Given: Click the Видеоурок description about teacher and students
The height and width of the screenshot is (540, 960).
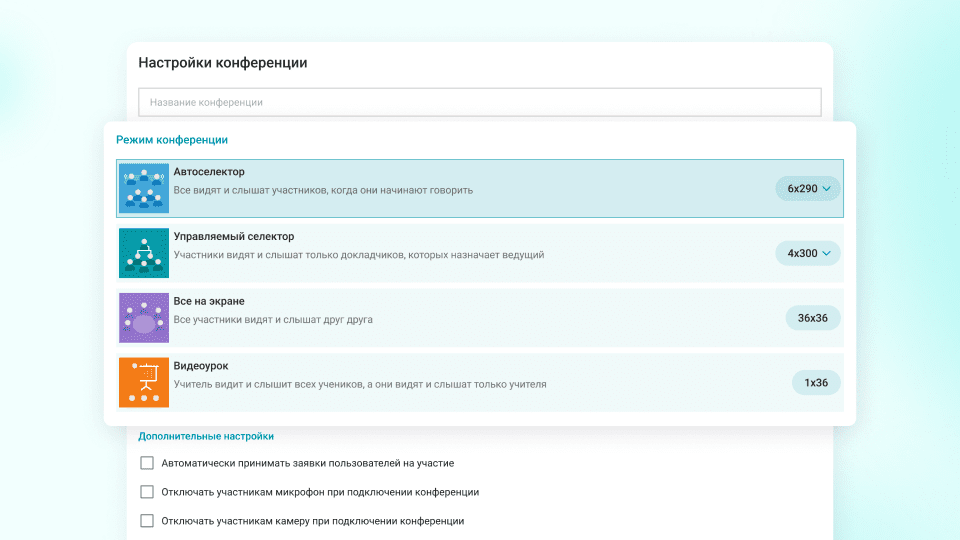Looking at the screenshot, I should pyautogui.click(x=360, y=384).
